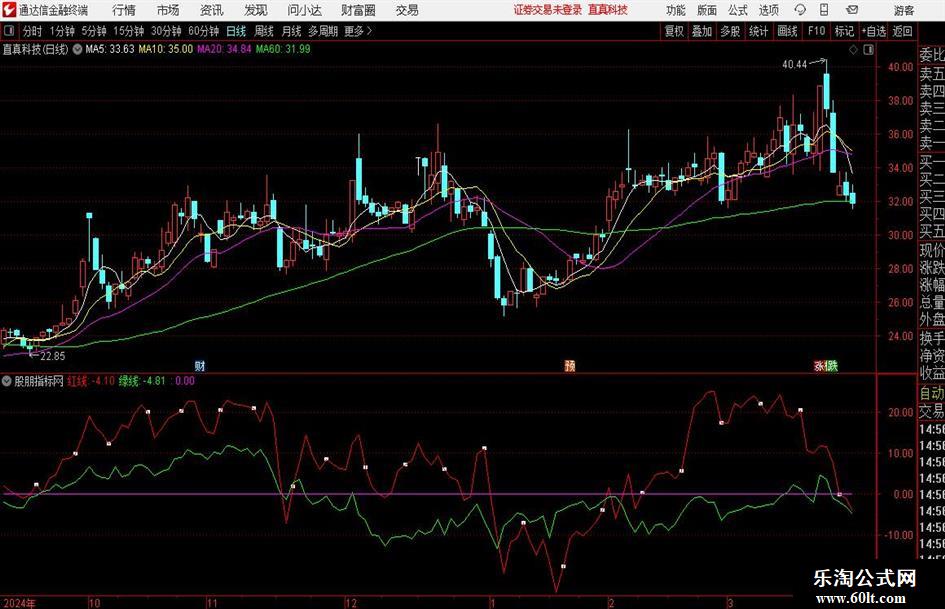Screen dimensions: 945x609
Task: Click the 股朋指标网 indicator name
Action: pos(39,381)
